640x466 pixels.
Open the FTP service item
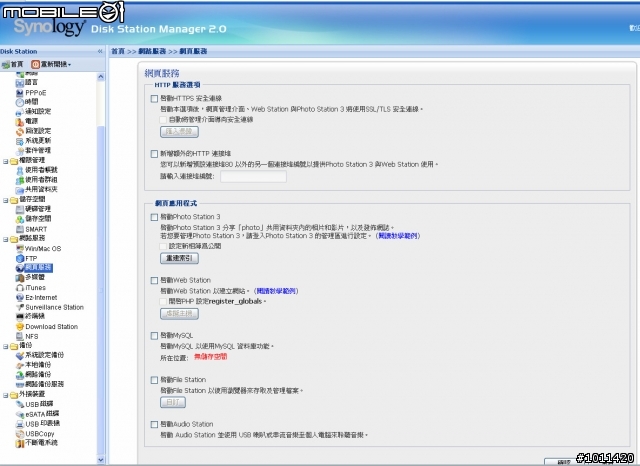tap(27, 258)
